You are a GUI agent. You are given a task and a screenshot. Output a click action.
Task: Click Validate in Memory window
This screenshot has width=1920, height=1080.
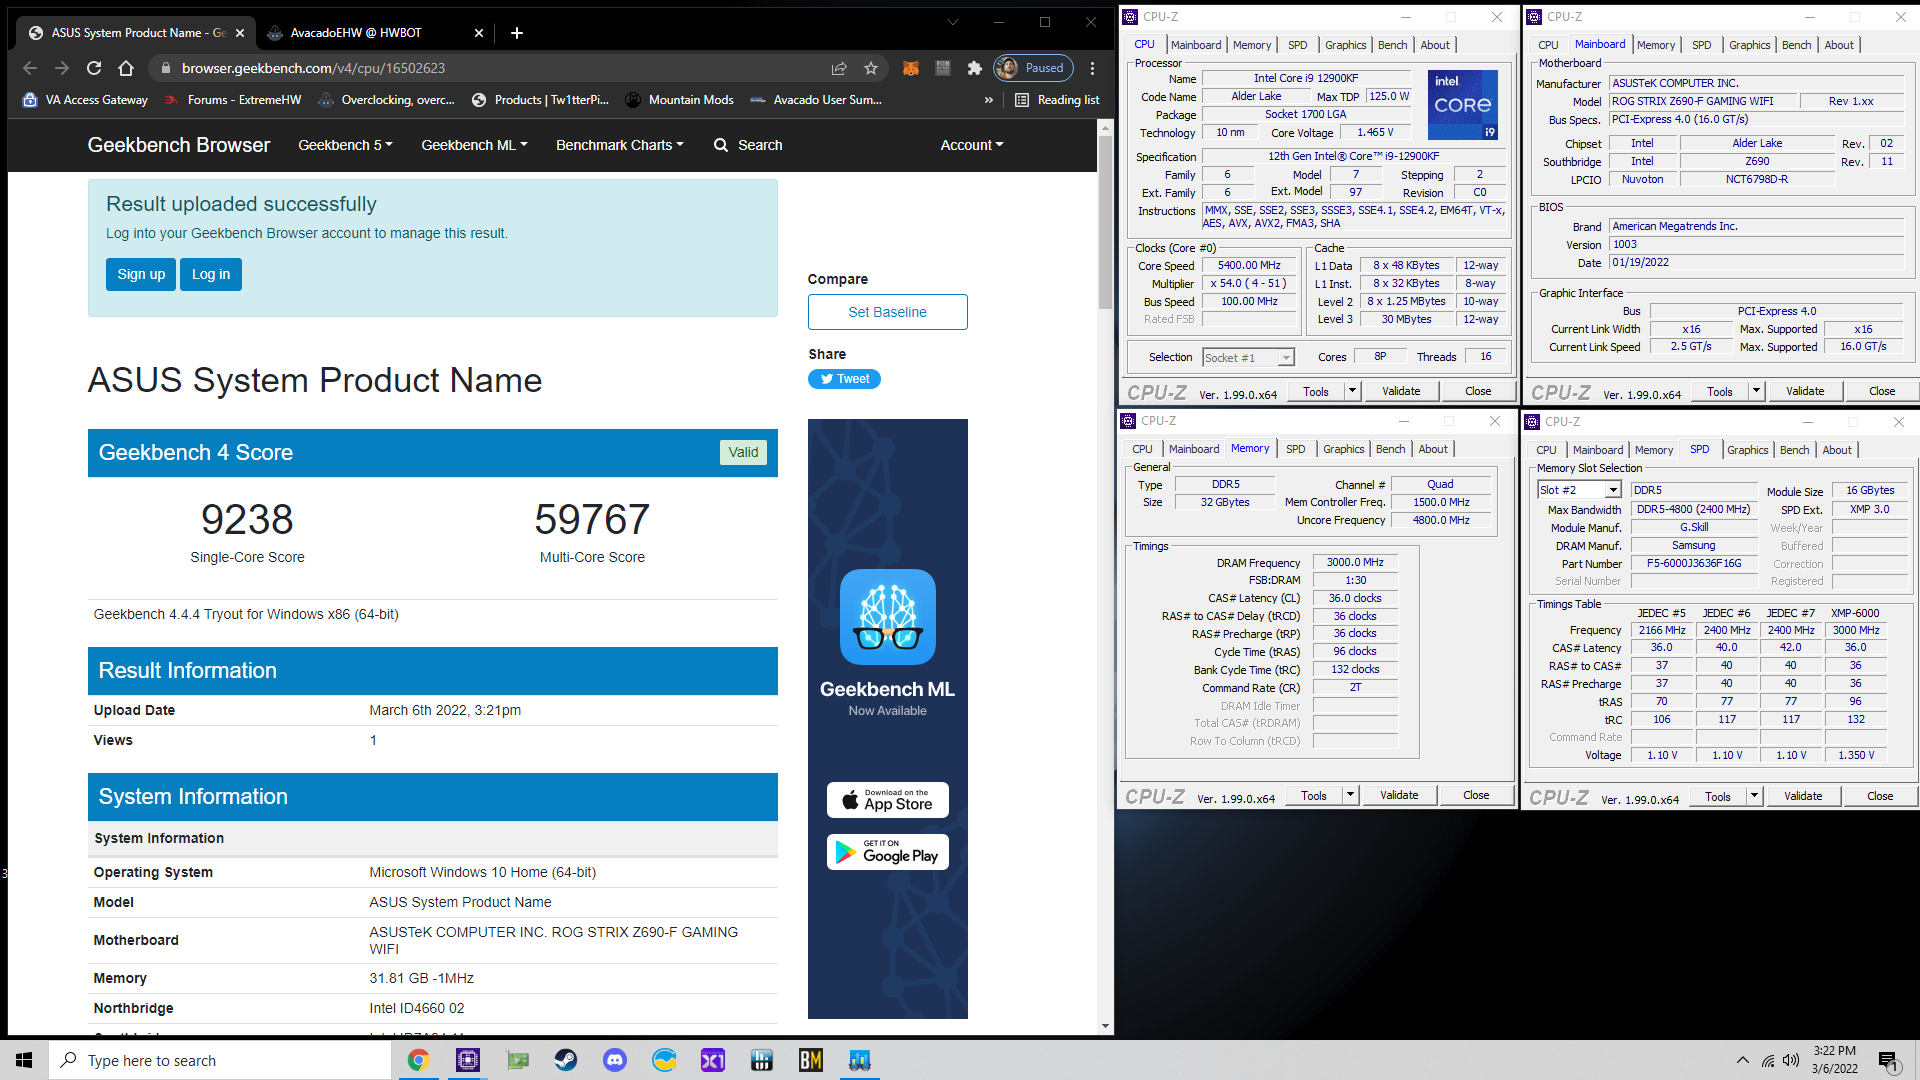(x=1399, y=795)
